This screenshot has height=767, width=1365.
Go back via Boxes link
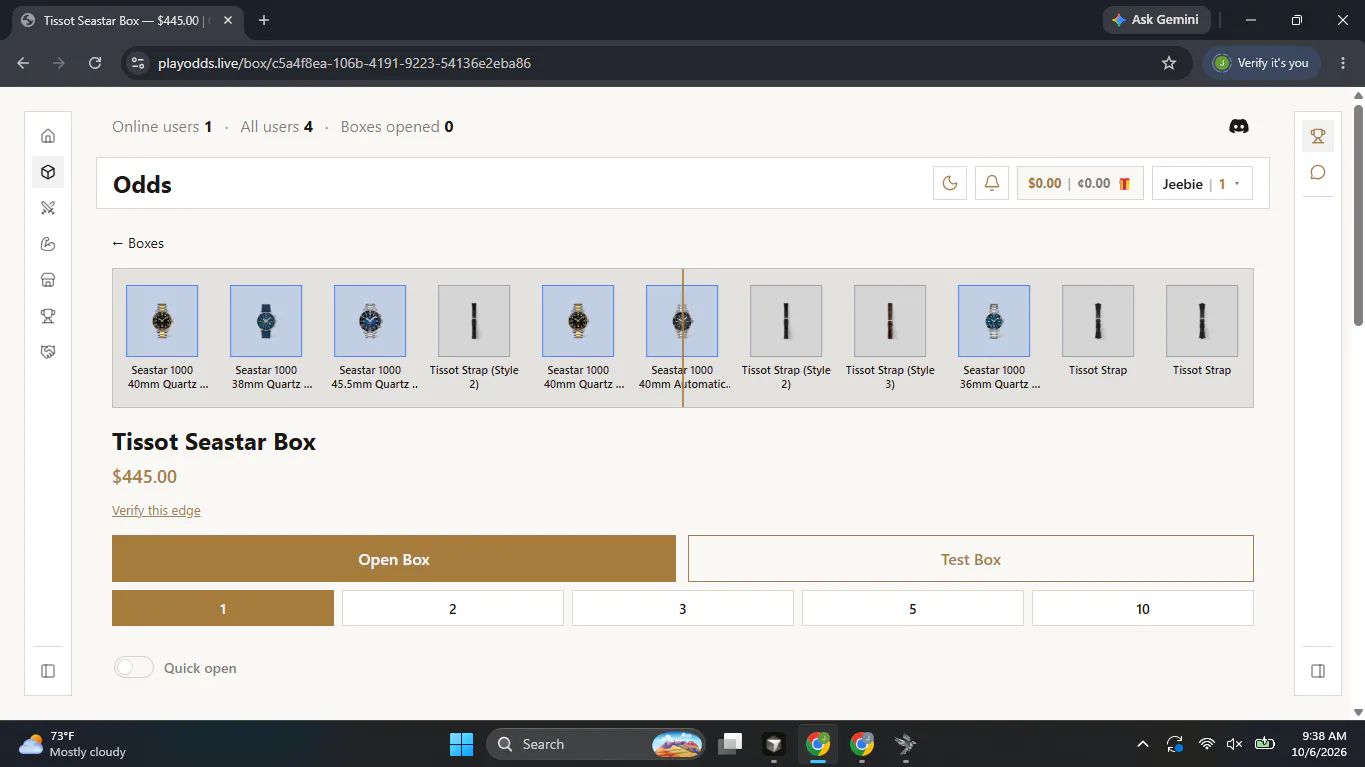[138, 243]
